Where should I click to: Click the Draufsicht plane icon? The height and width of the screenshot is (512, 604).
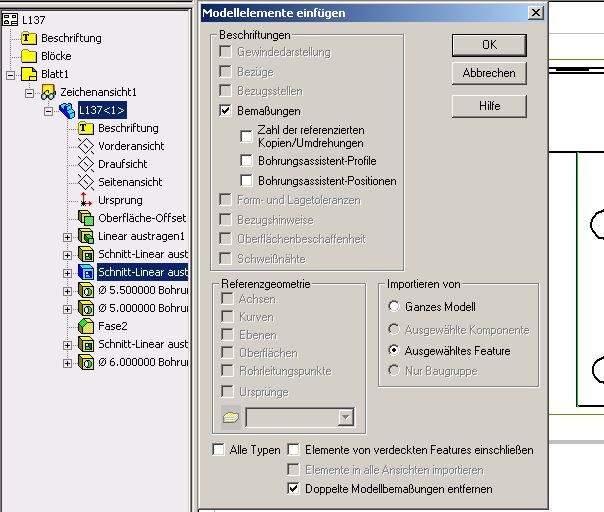[x=86, y=164]
